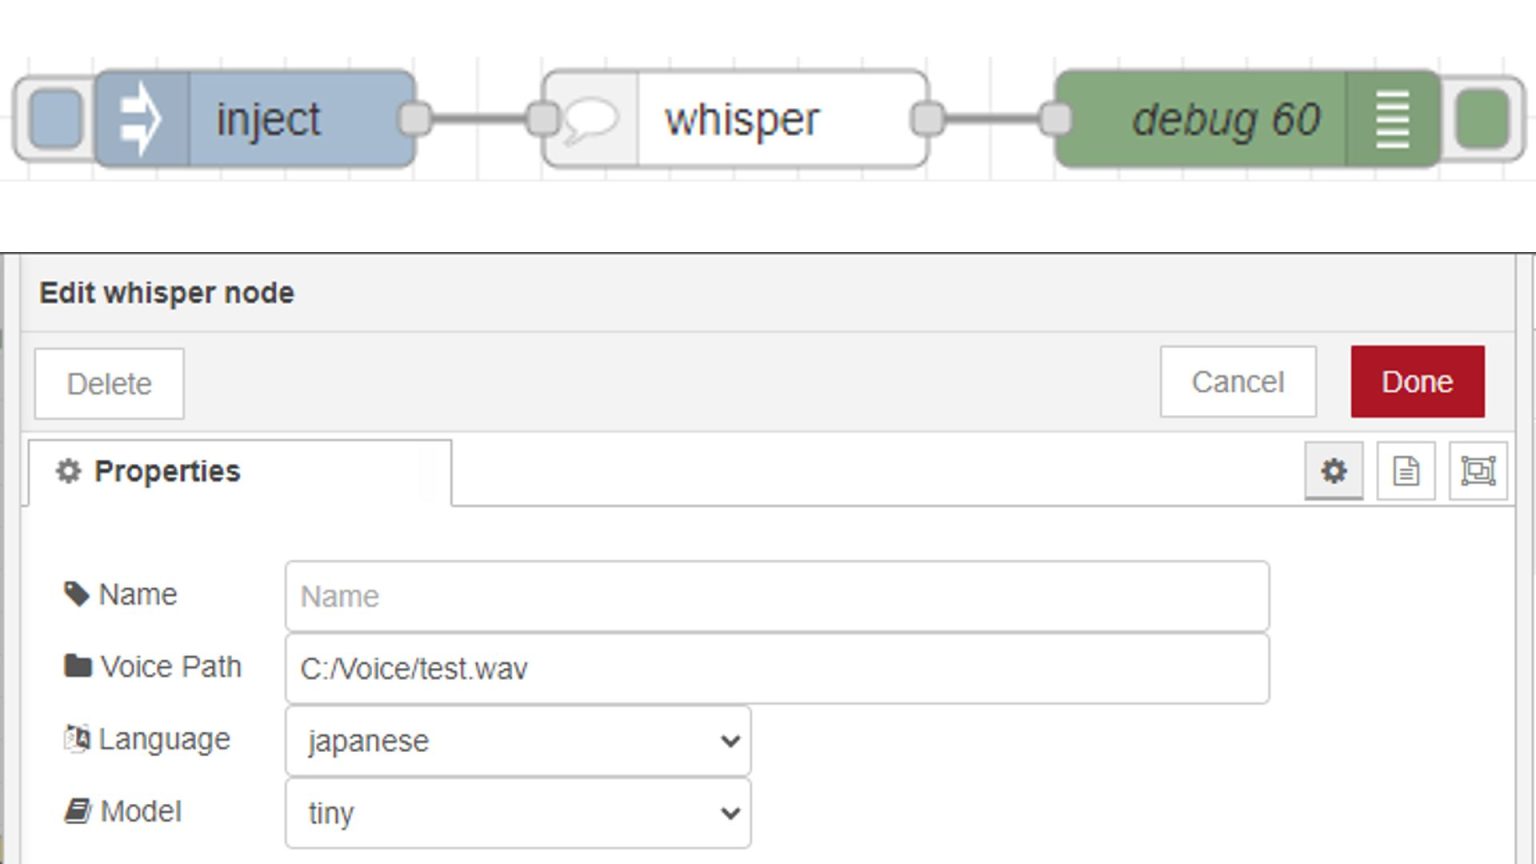The height and width of the screenshot is (864, 1536).
Task: Click the whisper node speech bubble icon
Action: (590, 119)
